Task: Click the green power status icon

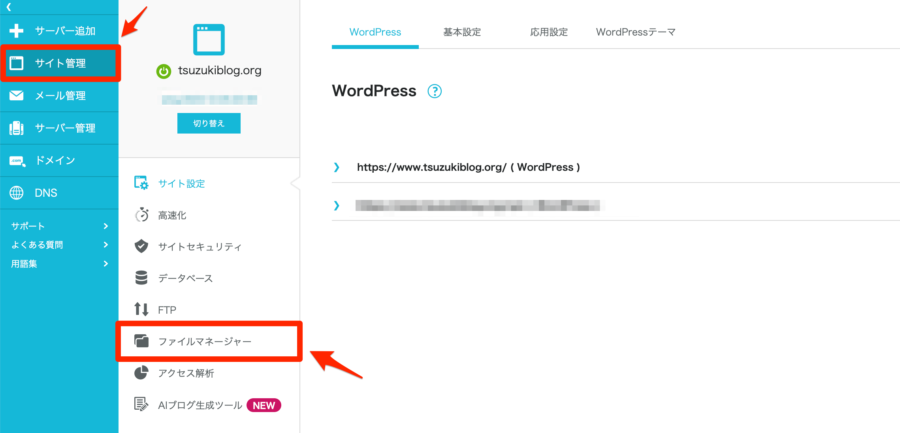Action: (x=164, y=71)
